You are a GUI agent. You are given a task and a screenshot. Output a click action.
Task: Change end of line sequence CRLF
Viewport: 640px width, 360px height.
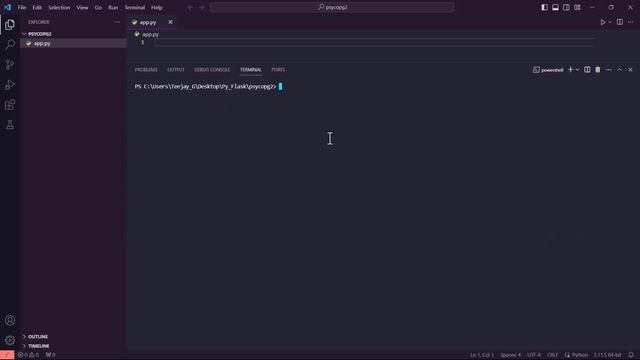tap(552, 355)
